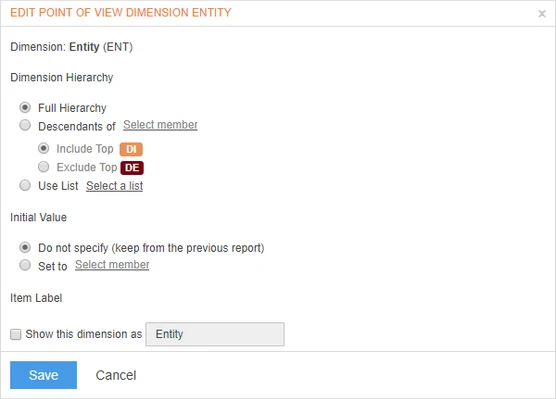The height and width of the screenshot is (399, 556).
Task: Close the Edit Point of View dialog
Action: pos(541,13)
